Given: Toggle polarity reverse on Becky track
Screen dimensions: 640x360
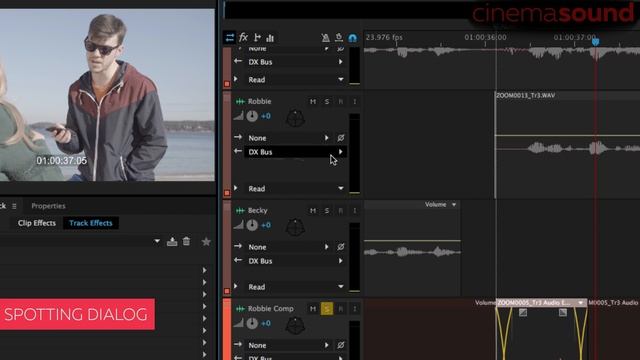Looking at the screenshot, I should pyautogui.click(x=340, y=247).
